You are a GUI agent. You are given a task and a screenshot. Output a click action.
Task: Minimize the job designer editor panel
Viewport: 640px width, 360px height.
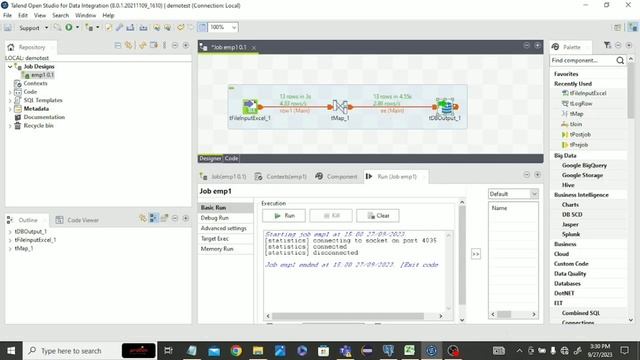pyautogui.click(x=527, y=45)
